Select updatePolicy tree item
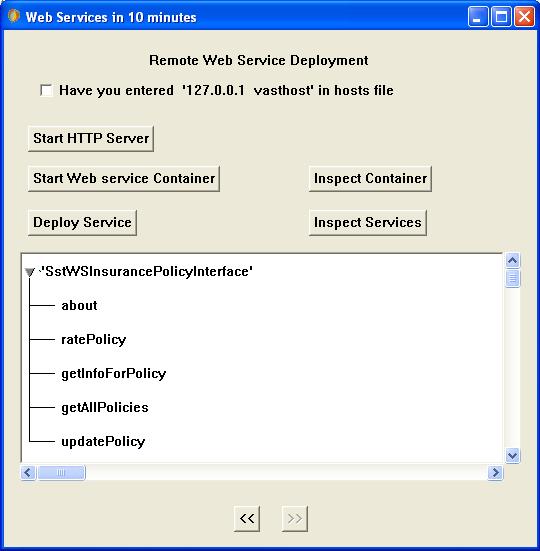 tap(103, 442)
